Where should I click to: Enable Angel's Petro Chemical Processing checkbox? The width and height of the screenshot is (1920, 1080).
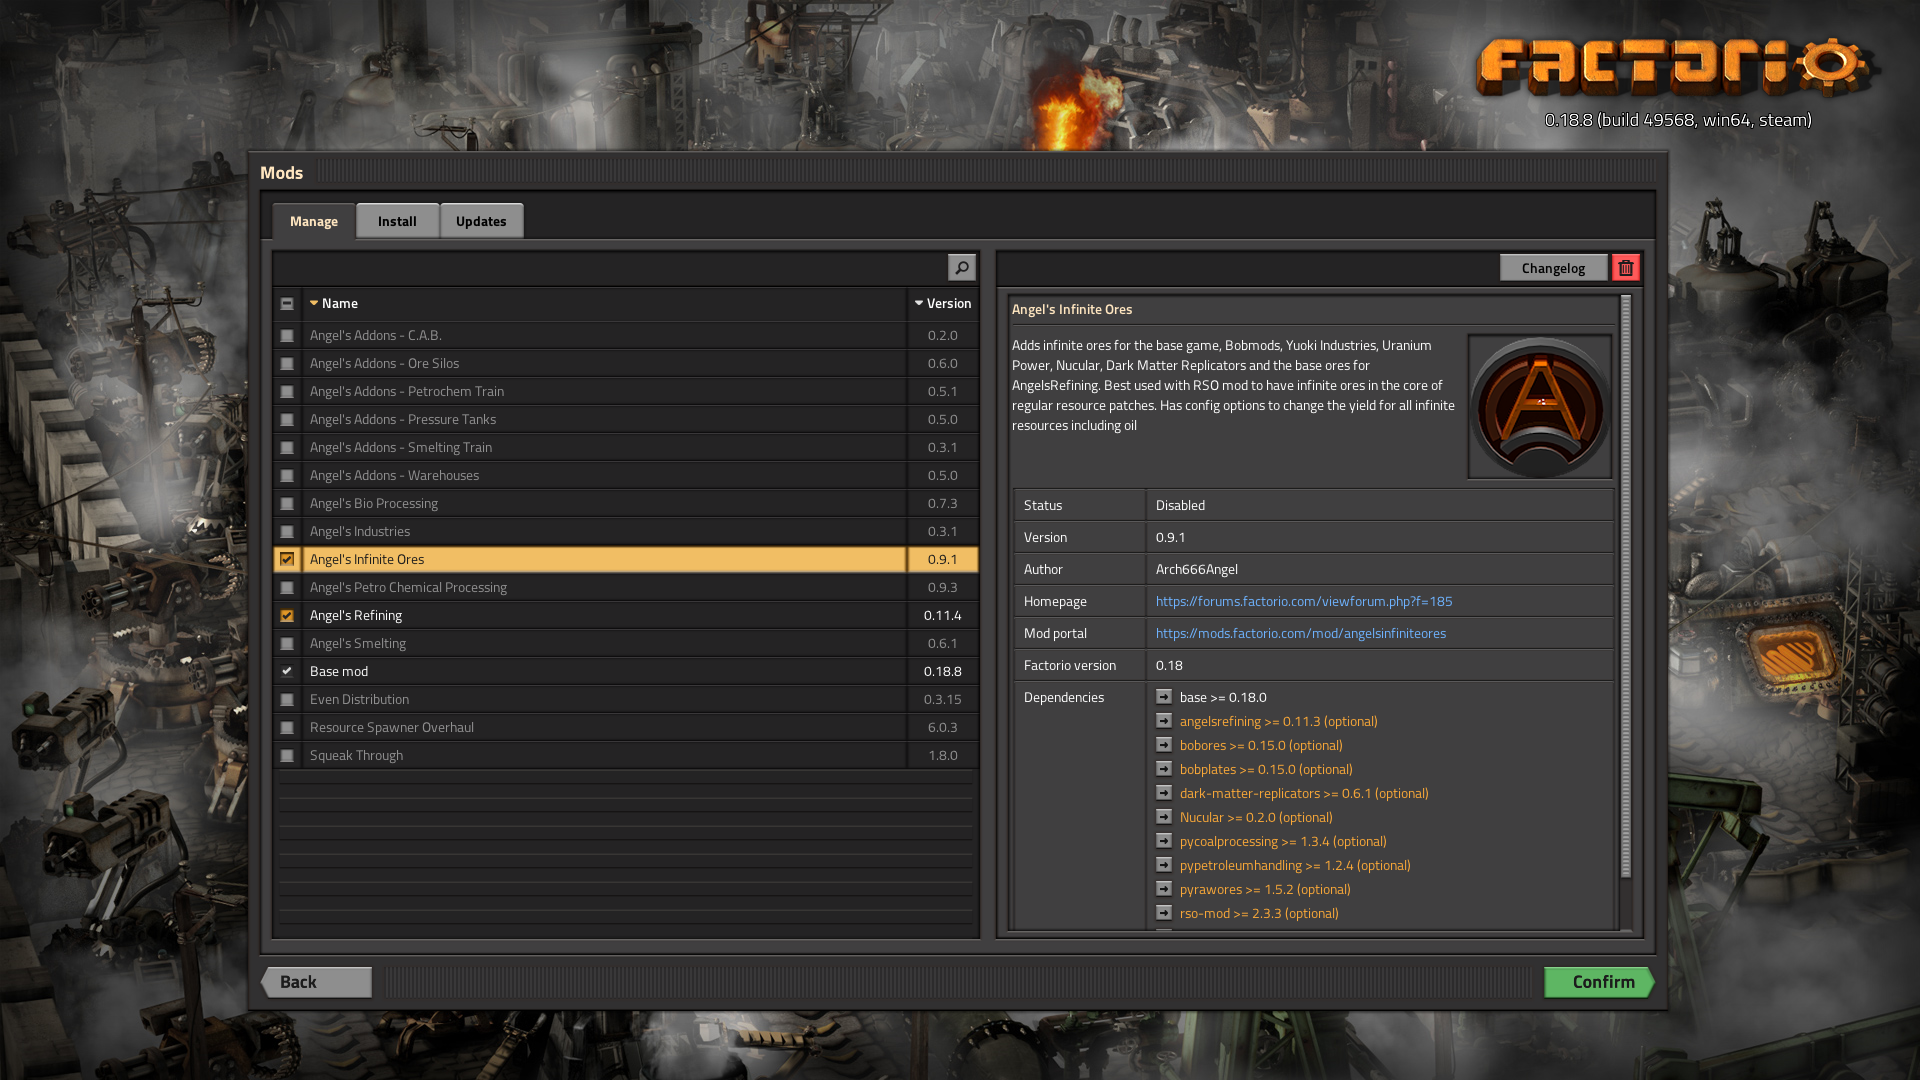[x=287, y=587]
